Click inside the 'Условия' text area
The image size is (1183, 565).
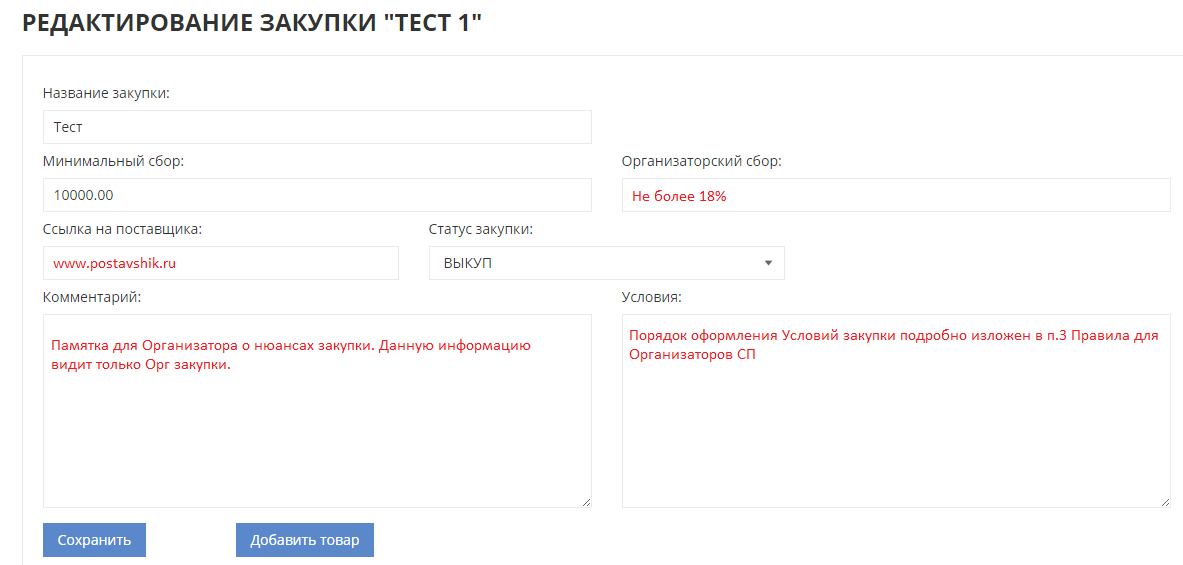click(x=895, y=430)
